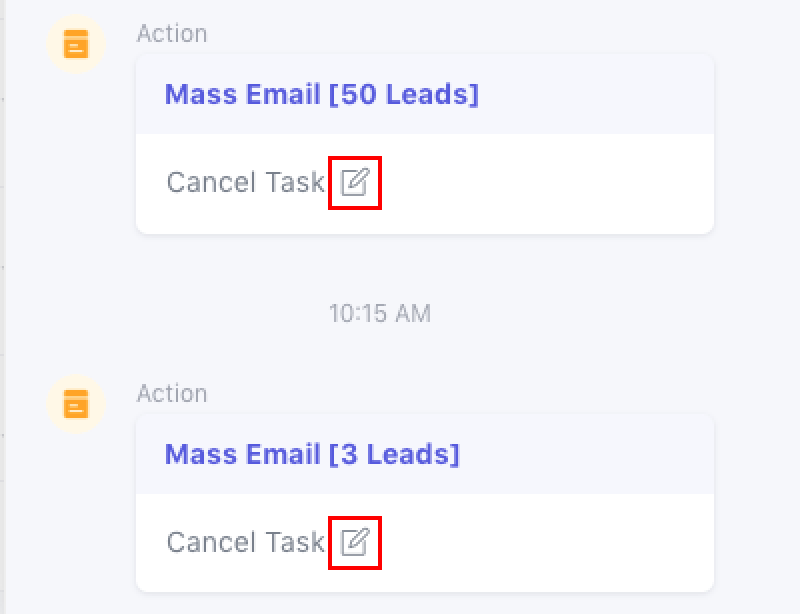The width and height of the screenshot is (800, 614).
Task: Click Cancel Task text in the 50 Leads card
Action: coord(245,182)
